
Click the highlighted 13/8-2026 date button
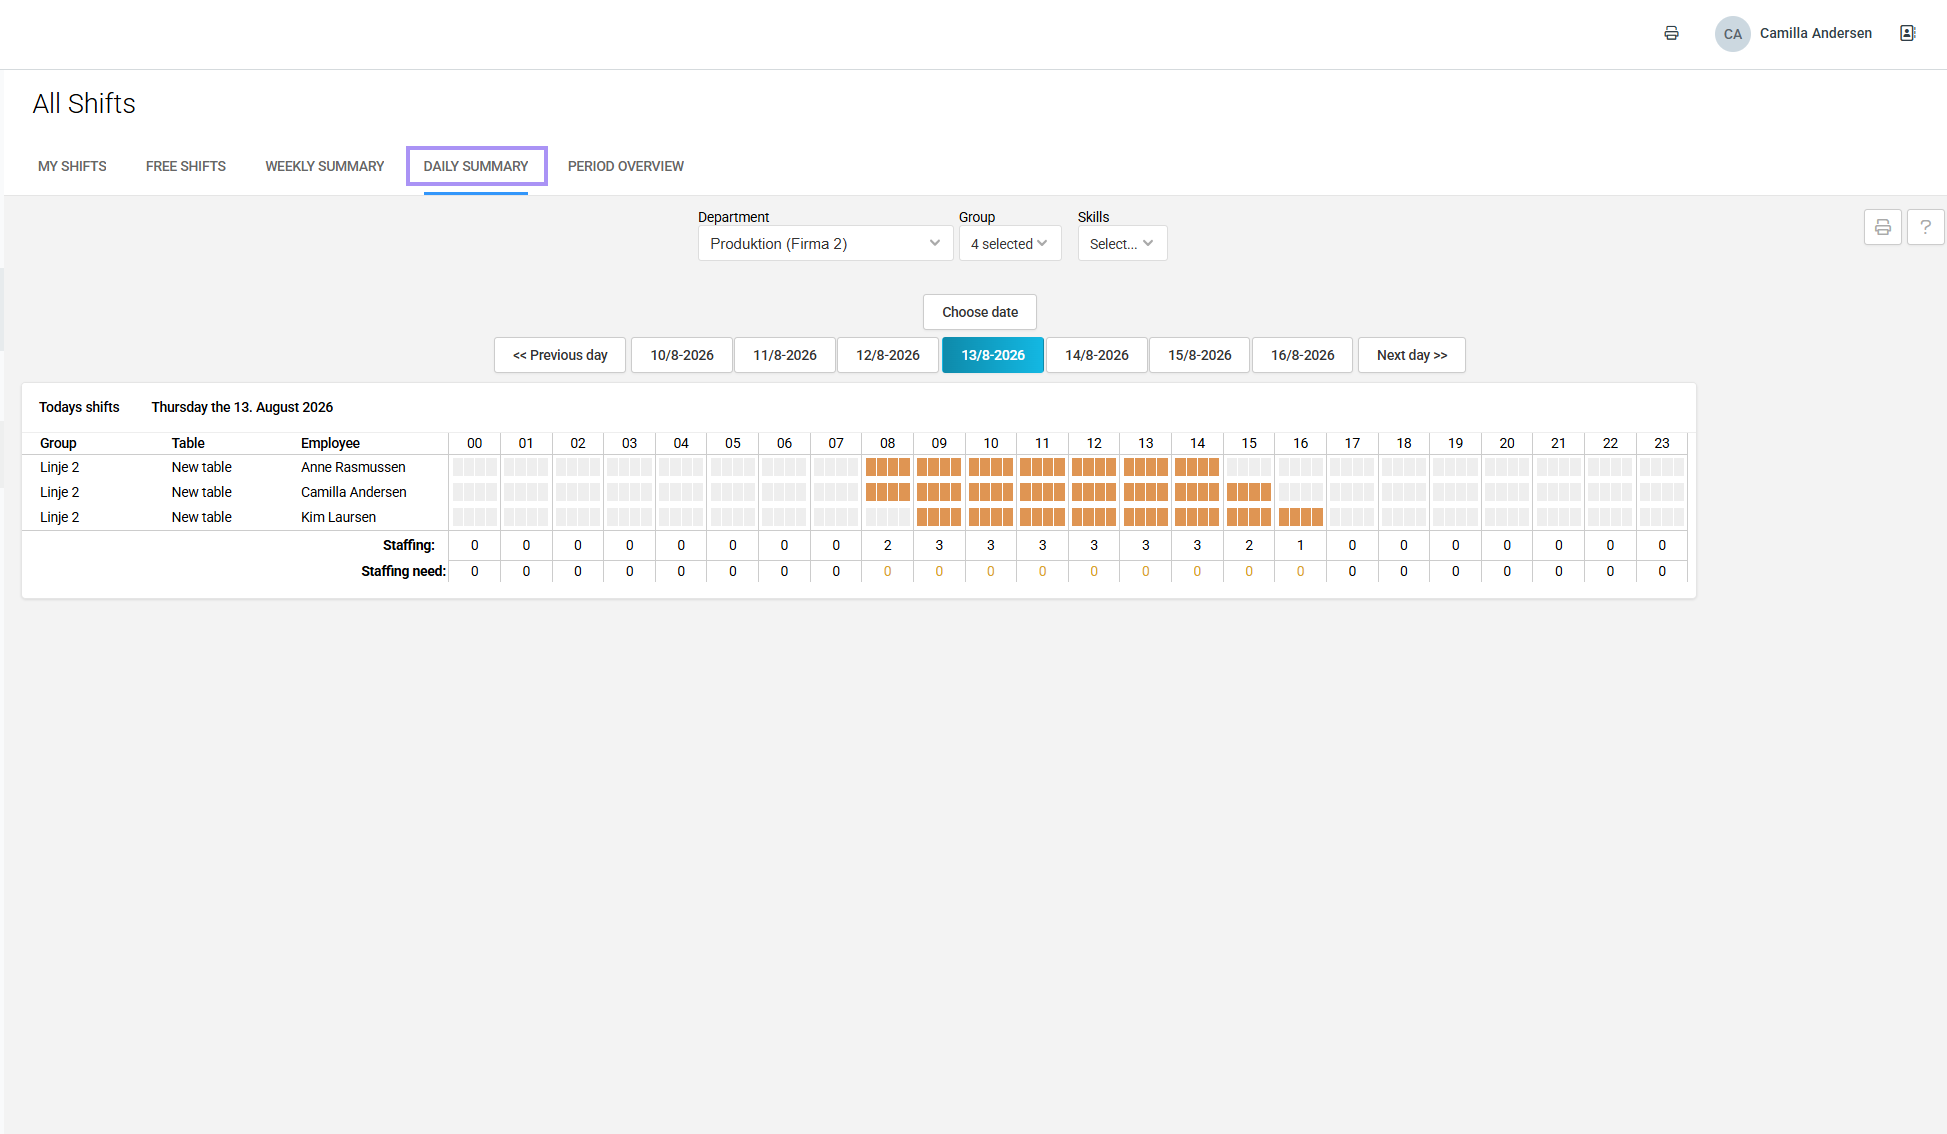tap(993, 355)
